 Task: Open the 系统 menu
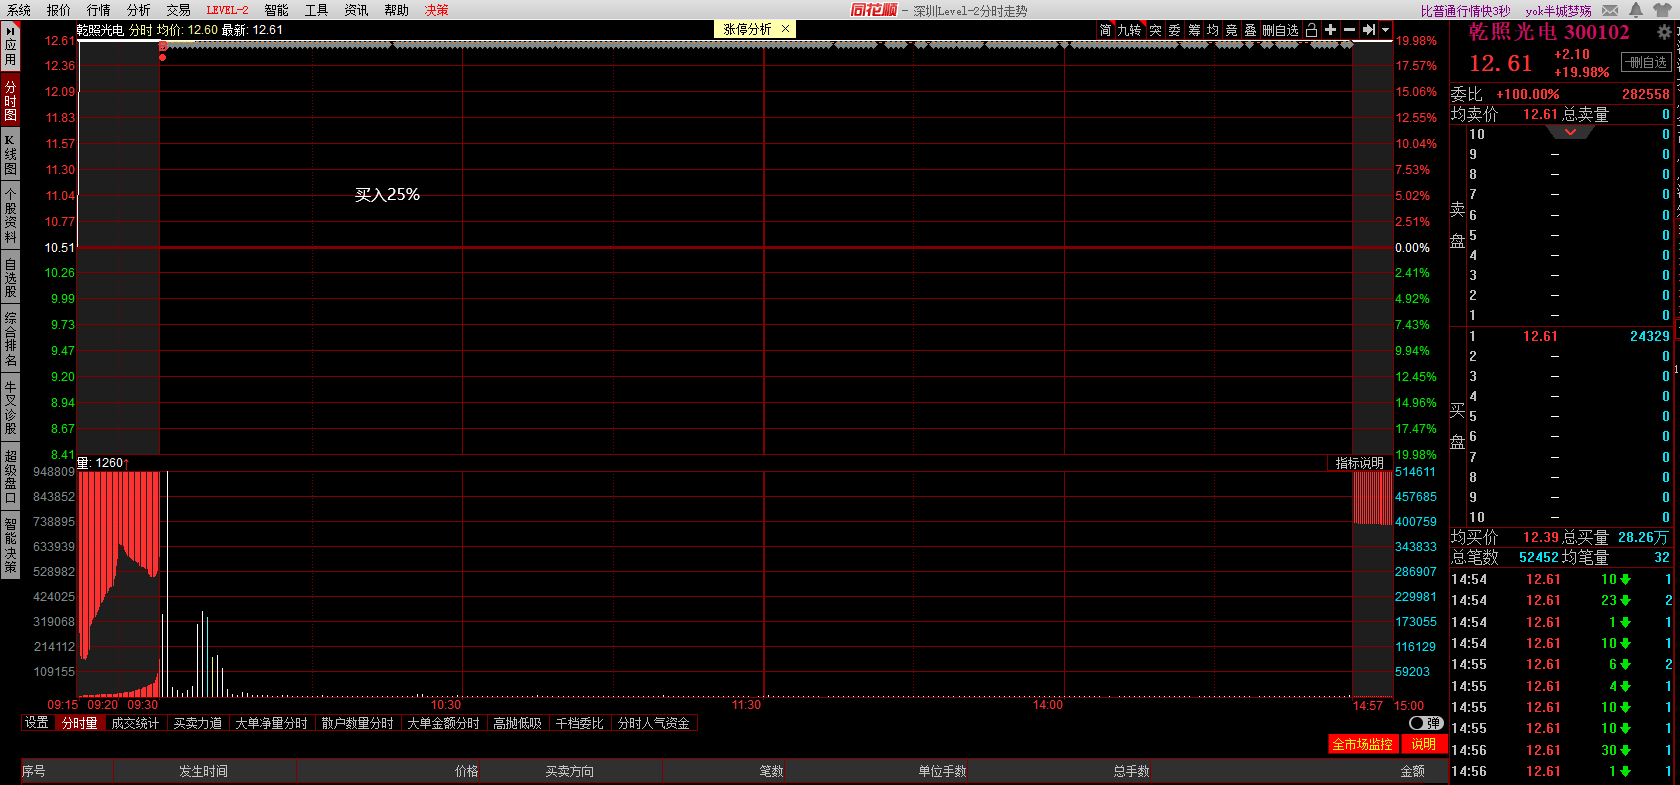pos(19,10)
